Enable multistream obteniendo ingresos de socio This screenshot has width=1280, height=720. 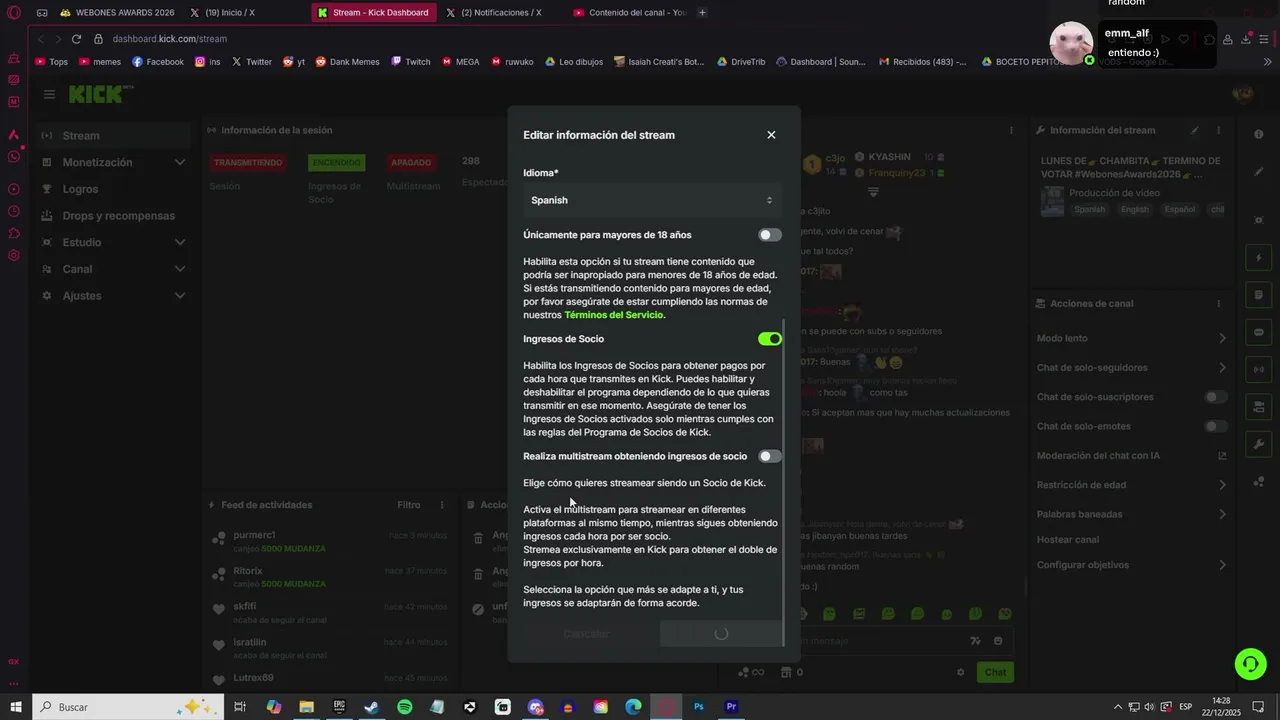pyautogui.click(x=769, y=456)
